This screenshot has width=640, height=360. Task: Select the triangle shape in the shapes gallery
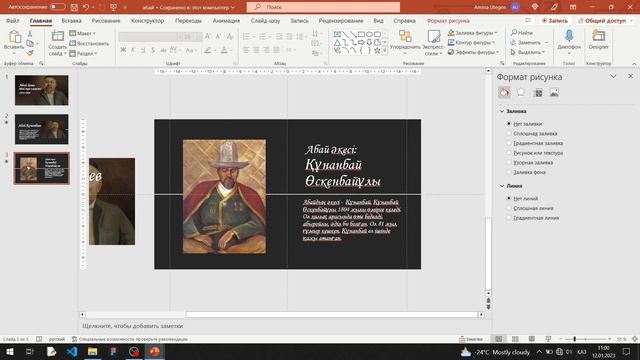pyautogui.click(x=337, y=42)
